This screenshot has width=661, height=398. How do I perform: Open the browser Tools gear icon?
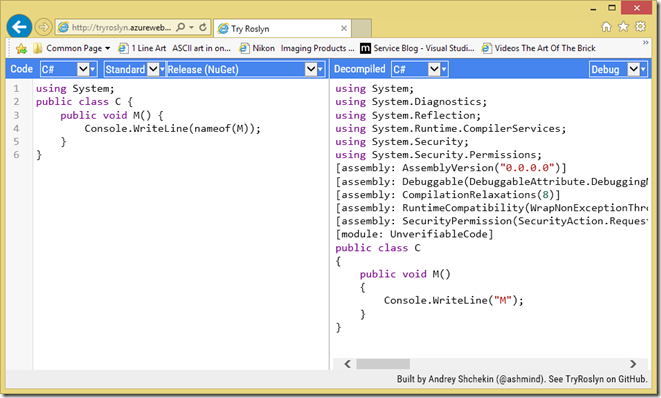pyautogui.click(x=640, y=27)
